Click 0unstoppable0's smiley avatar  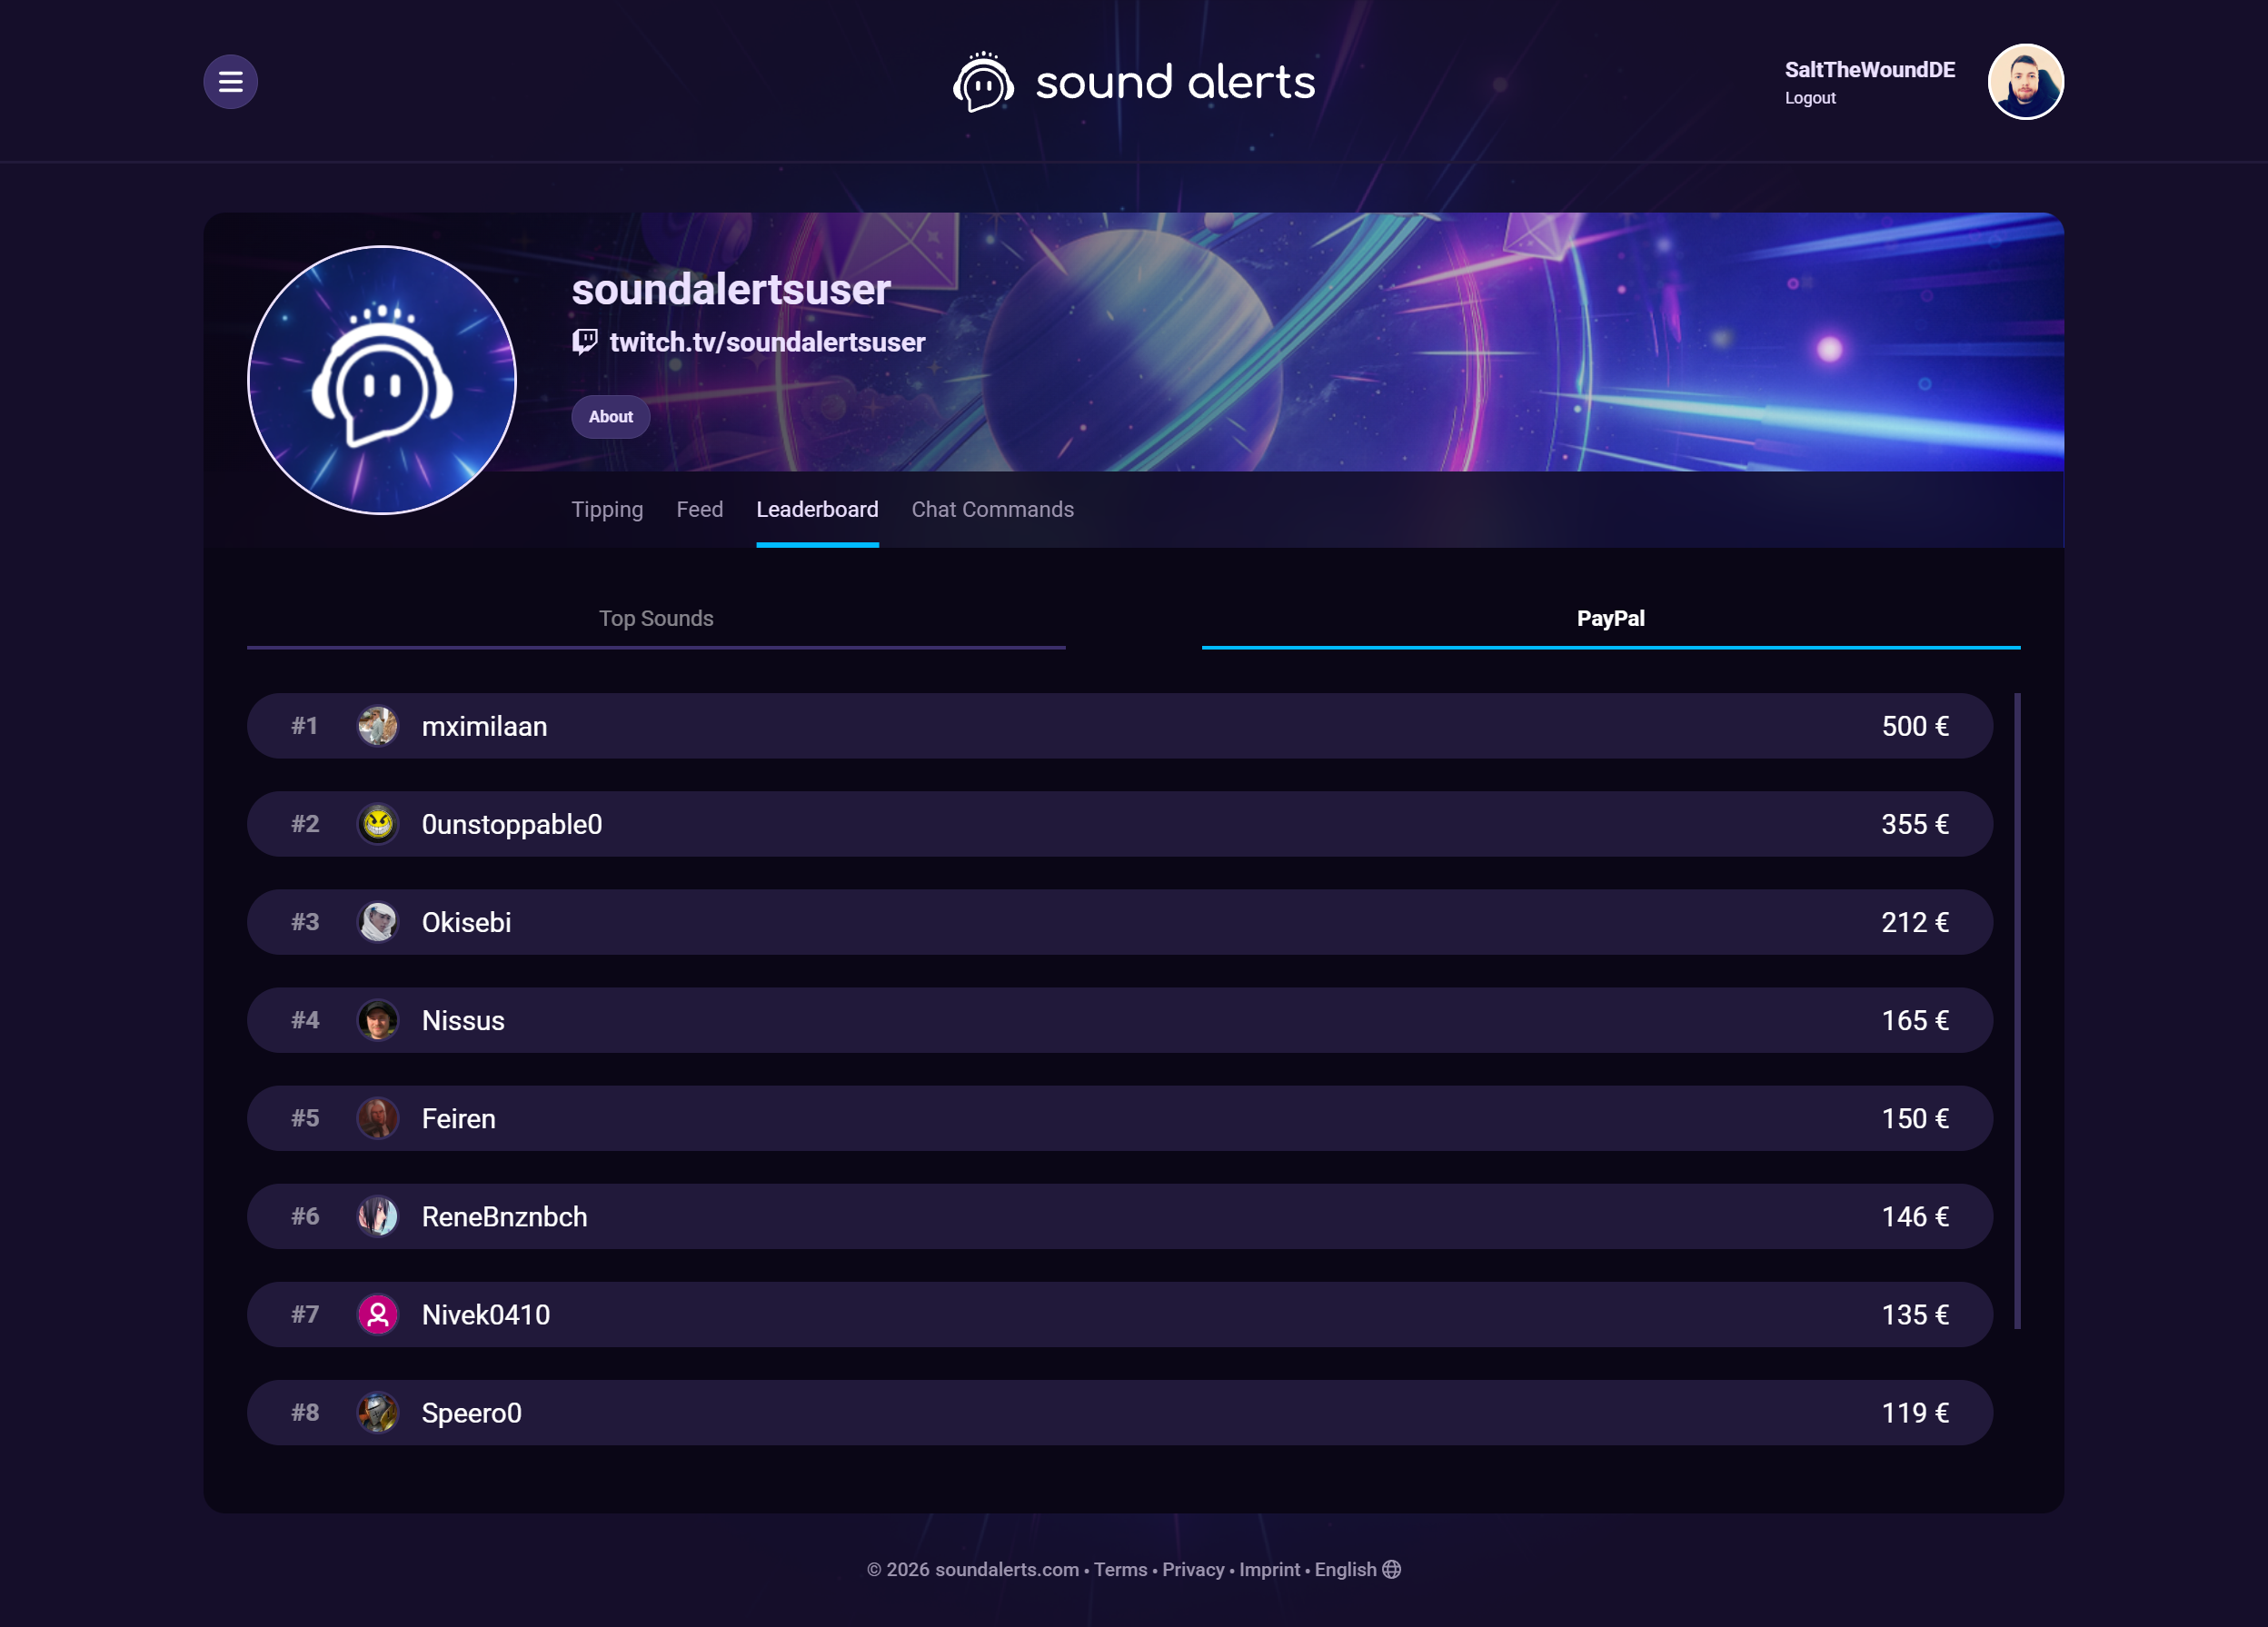[378, 824]
